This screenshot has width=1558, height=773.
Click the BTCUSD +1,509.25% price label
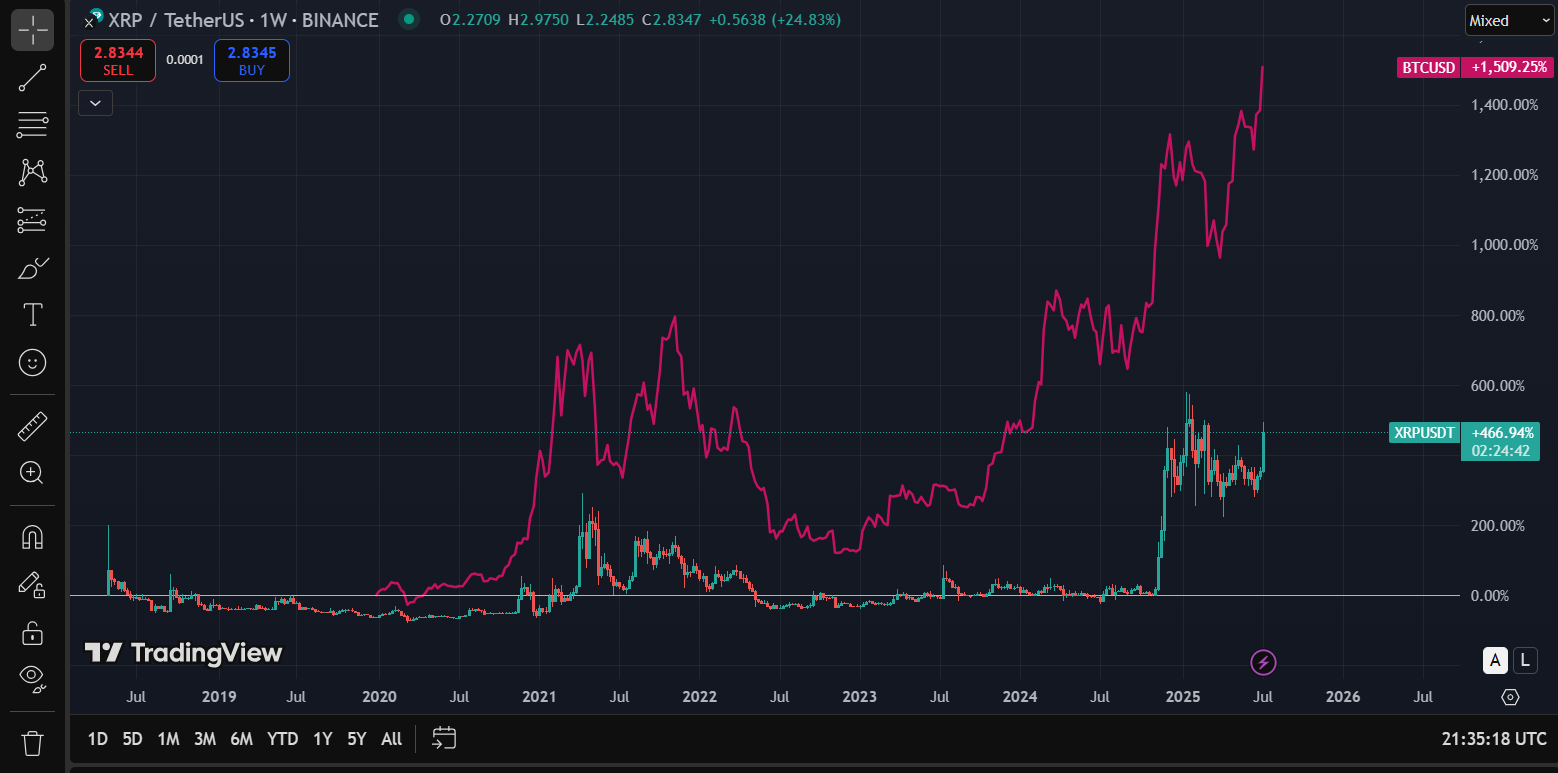click(1509, 68)
